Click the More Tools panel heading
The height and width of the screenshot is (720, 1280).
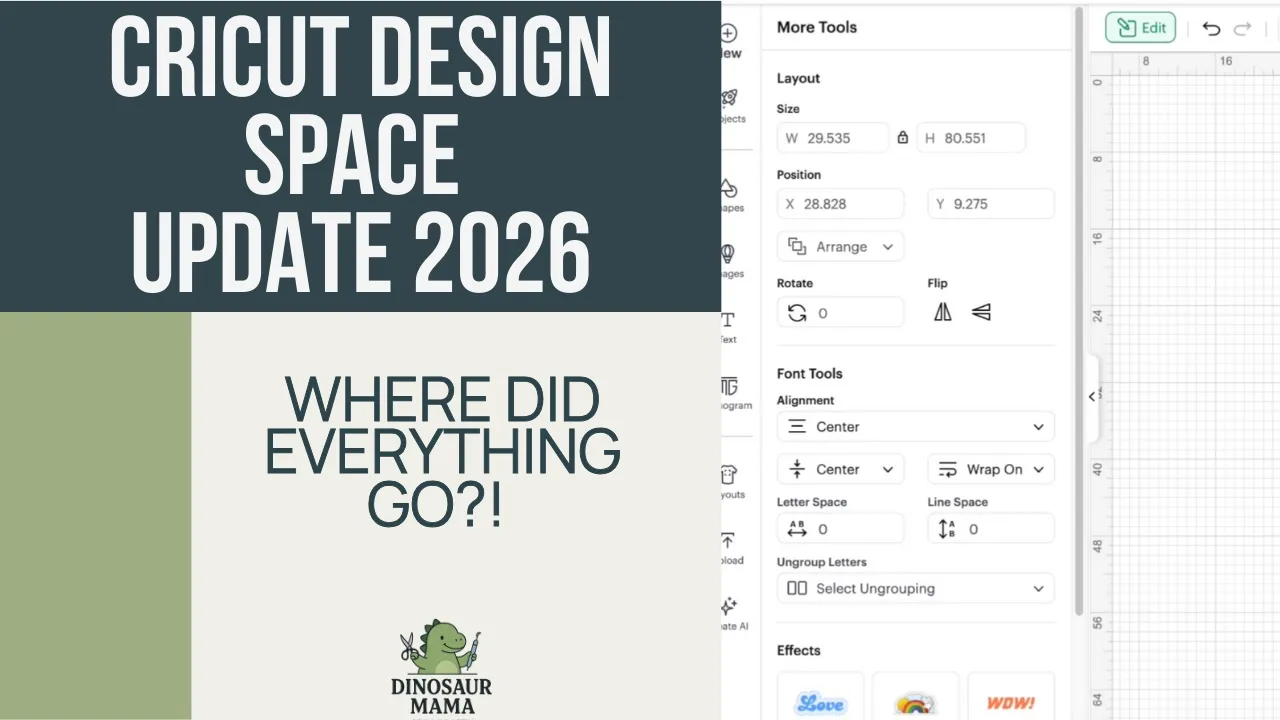pyautogui.click(x=817, y=28)
